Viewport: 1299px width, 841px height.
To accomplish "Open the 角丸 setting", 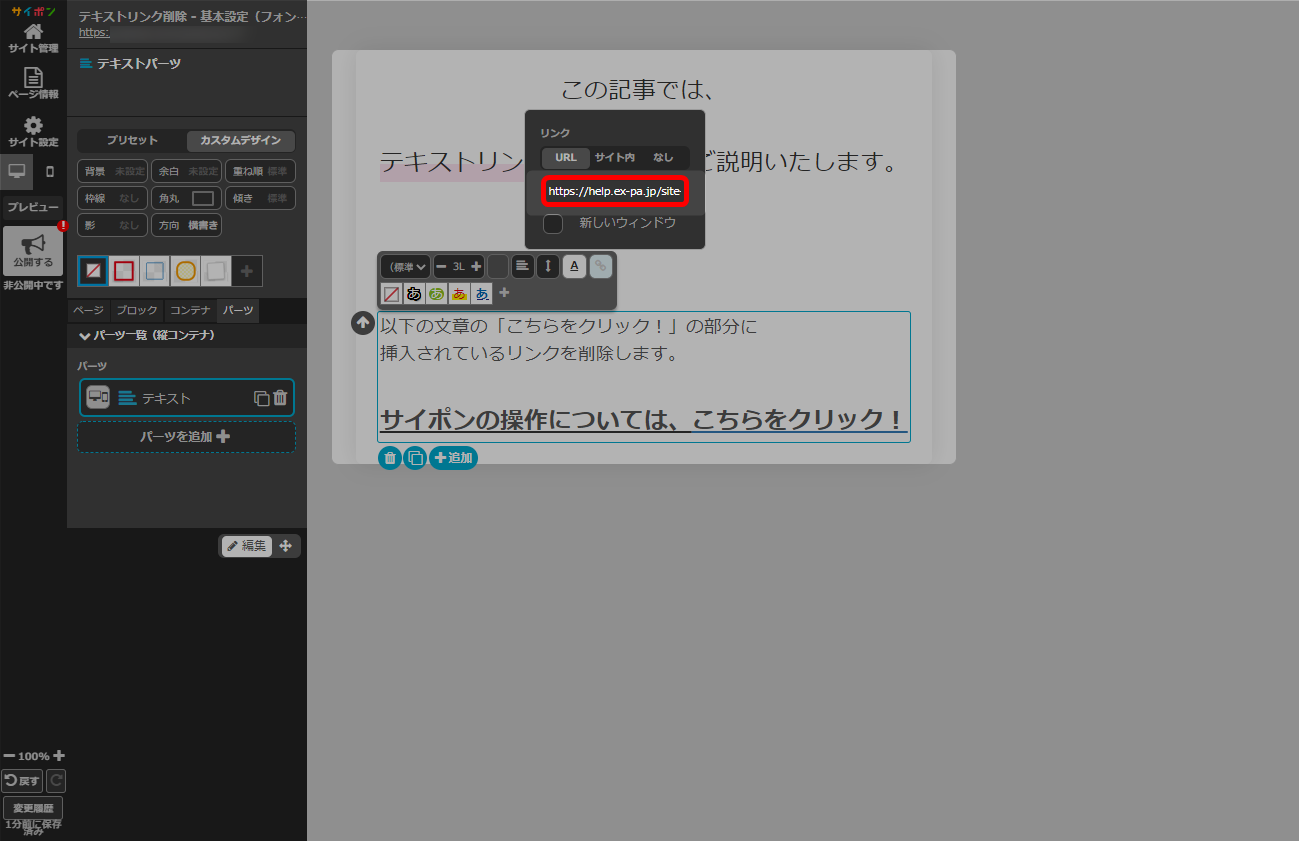I will tap(187, 198).
